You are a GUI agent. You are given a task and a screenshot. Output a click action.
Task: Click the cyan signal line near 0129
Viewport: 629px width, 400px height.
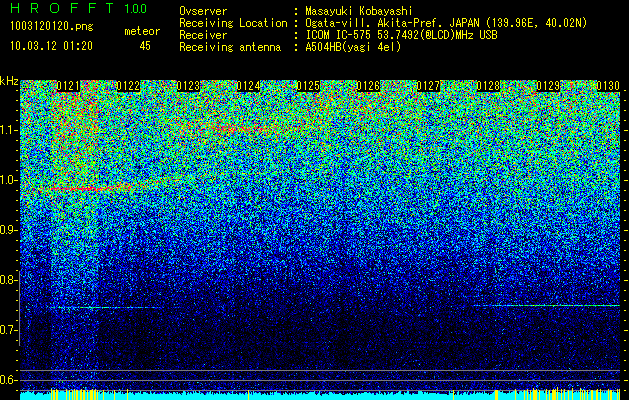(546, 306)
